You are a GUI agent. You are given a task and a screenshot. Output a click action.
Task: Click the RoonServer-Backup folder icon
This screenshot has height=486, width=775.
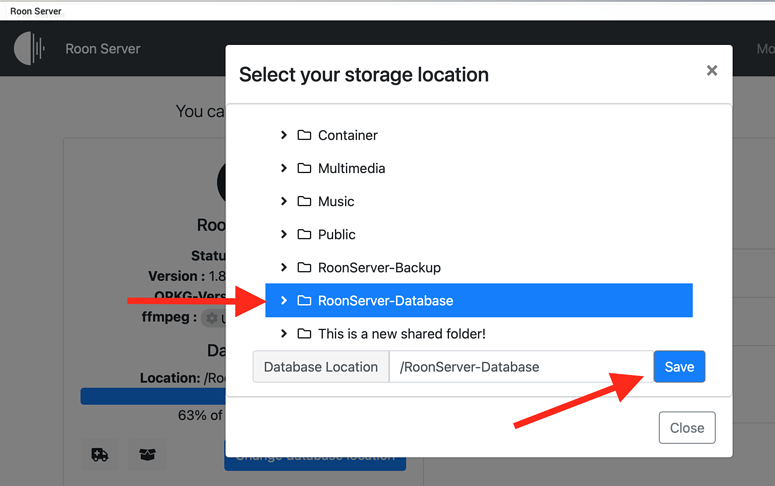click(304, 267)
